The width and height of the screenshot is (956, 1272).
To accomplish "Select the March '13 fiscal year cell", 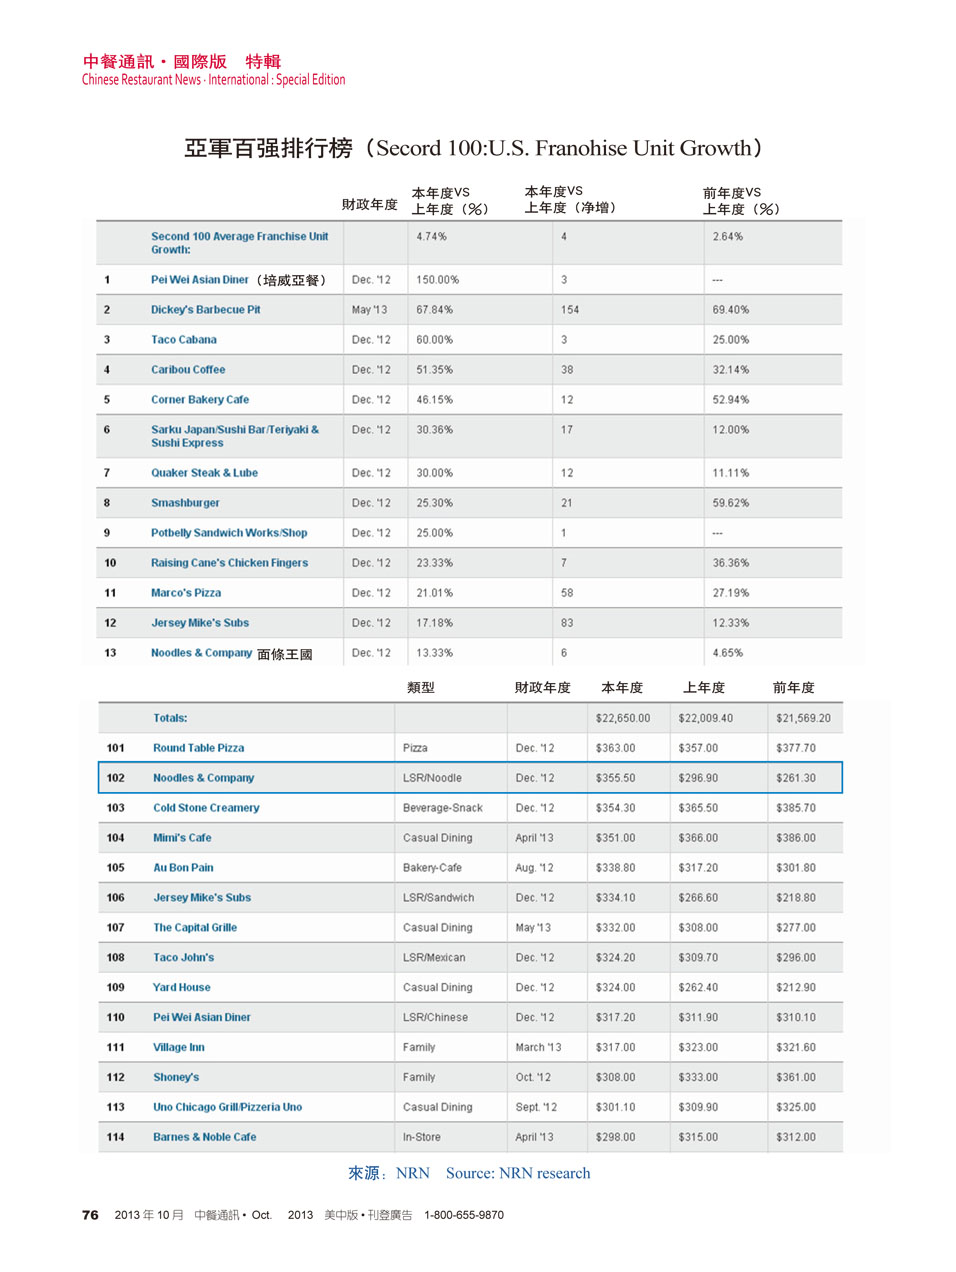I will click(538, 1048).
